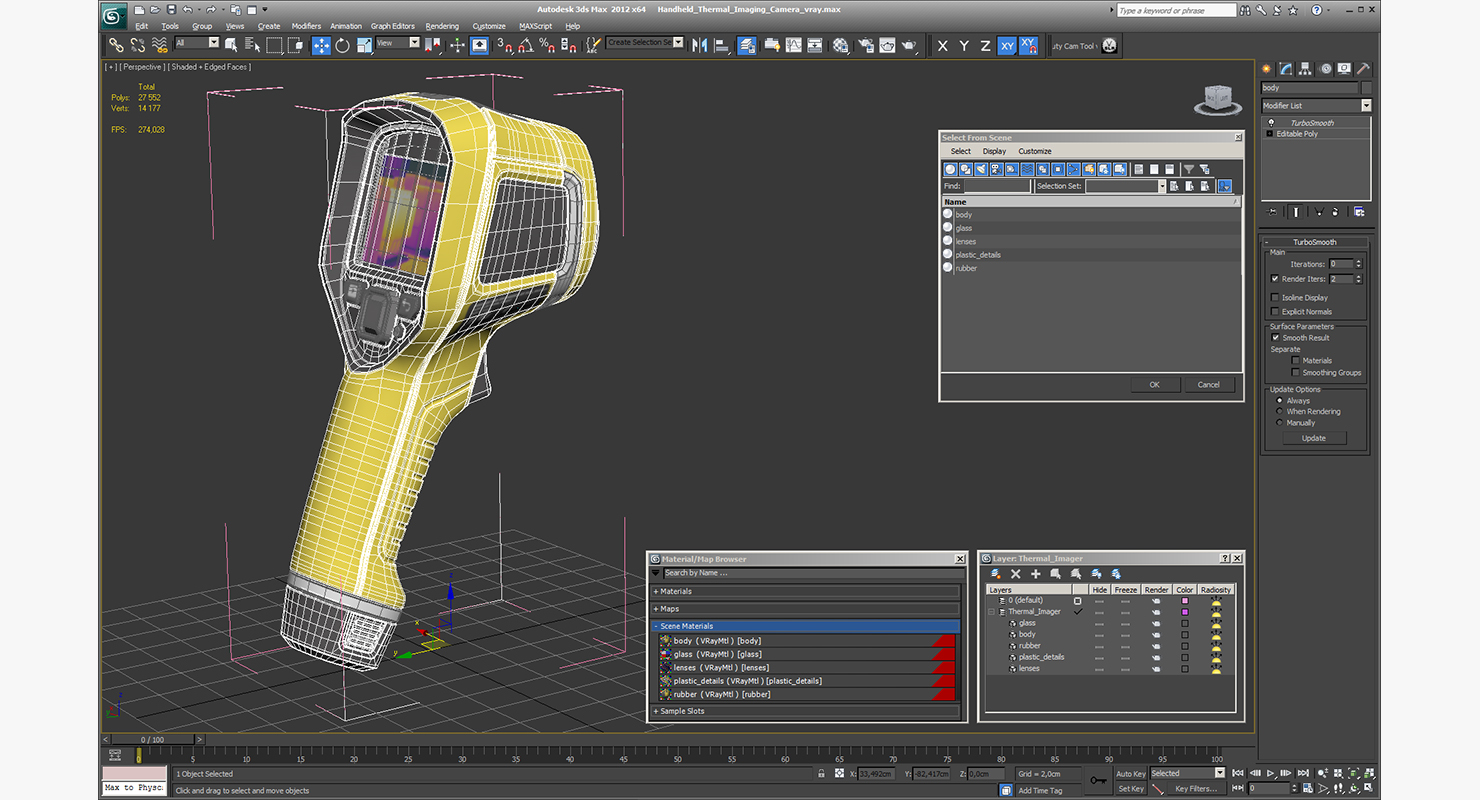Open Curve Editor from the toolbar
The width and height of the screenshot is (1480, 800).
point(794,45)
